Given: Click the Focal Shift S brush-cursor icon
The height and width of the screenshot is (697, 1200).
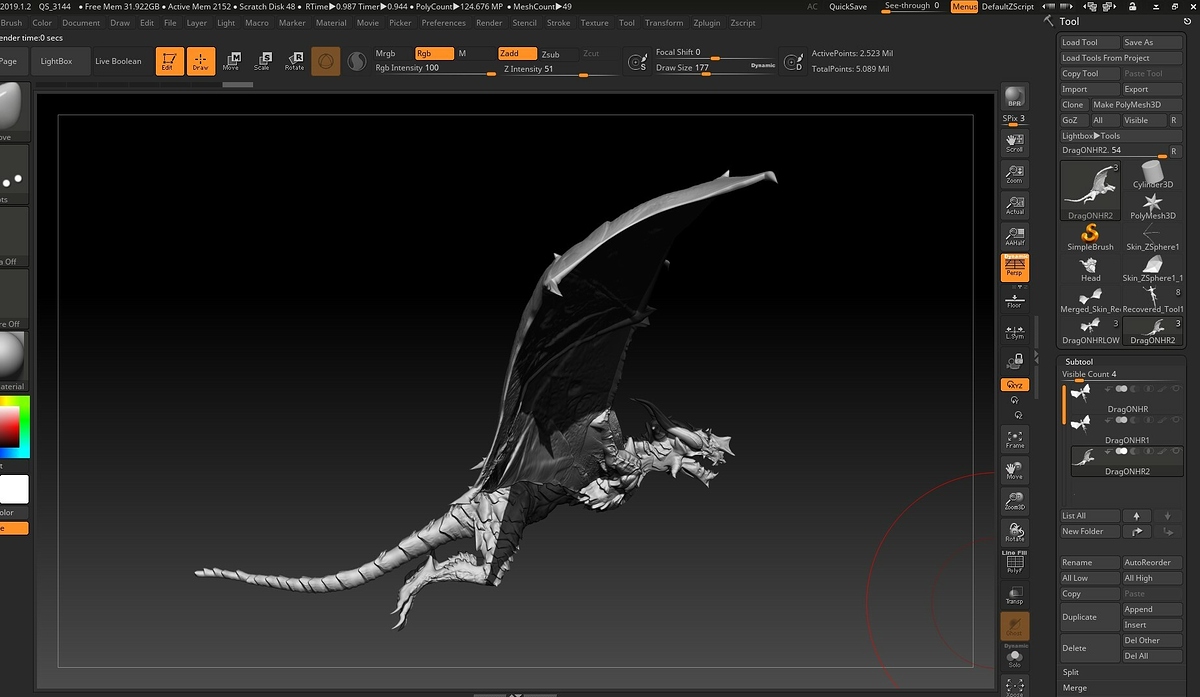Looking at the screenshot, I should coord(636,62).
